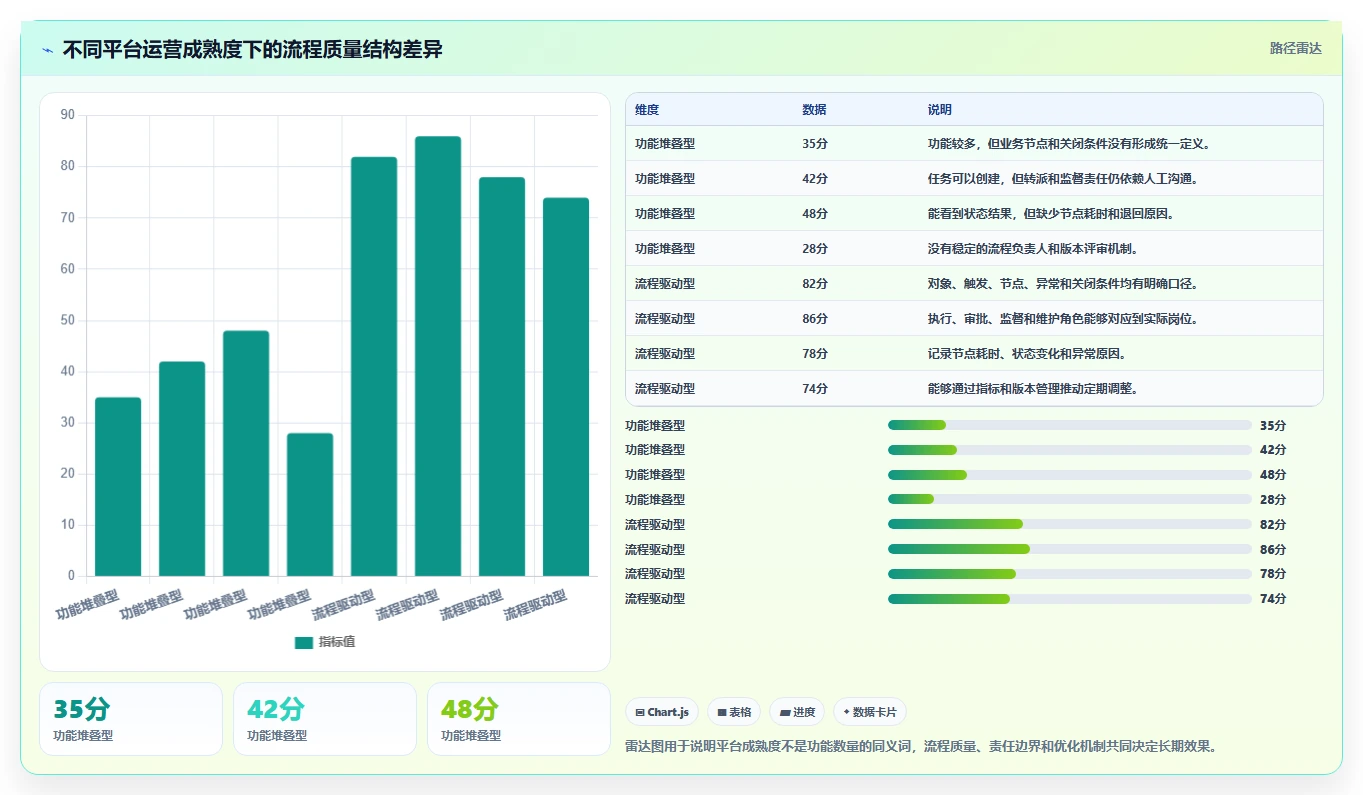This screenshot has width=1363, height=795.
Task: Click the chart bar with value 74
Action: pos(566,387)
